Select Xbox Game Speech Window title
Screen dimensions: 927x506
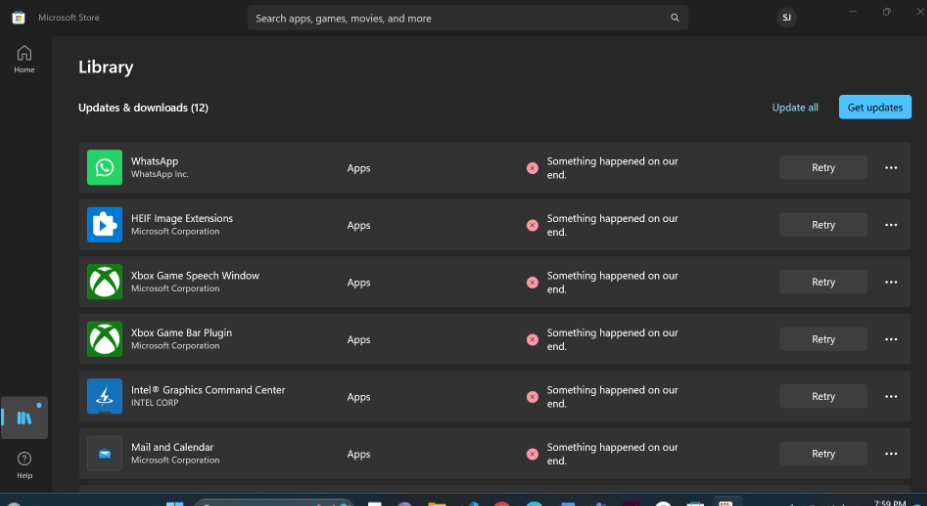[x=195, y=275]
